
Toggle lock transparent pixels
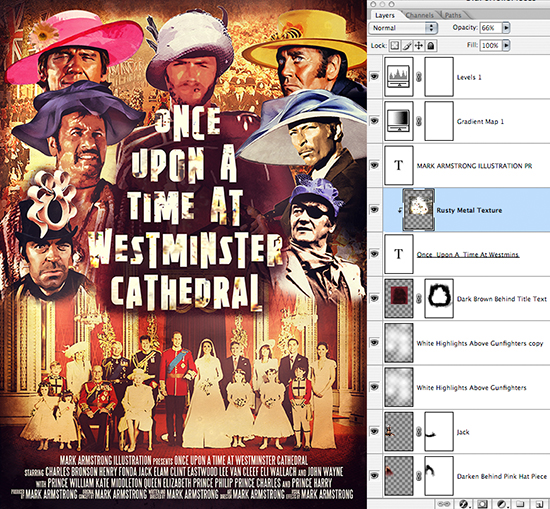395,46
